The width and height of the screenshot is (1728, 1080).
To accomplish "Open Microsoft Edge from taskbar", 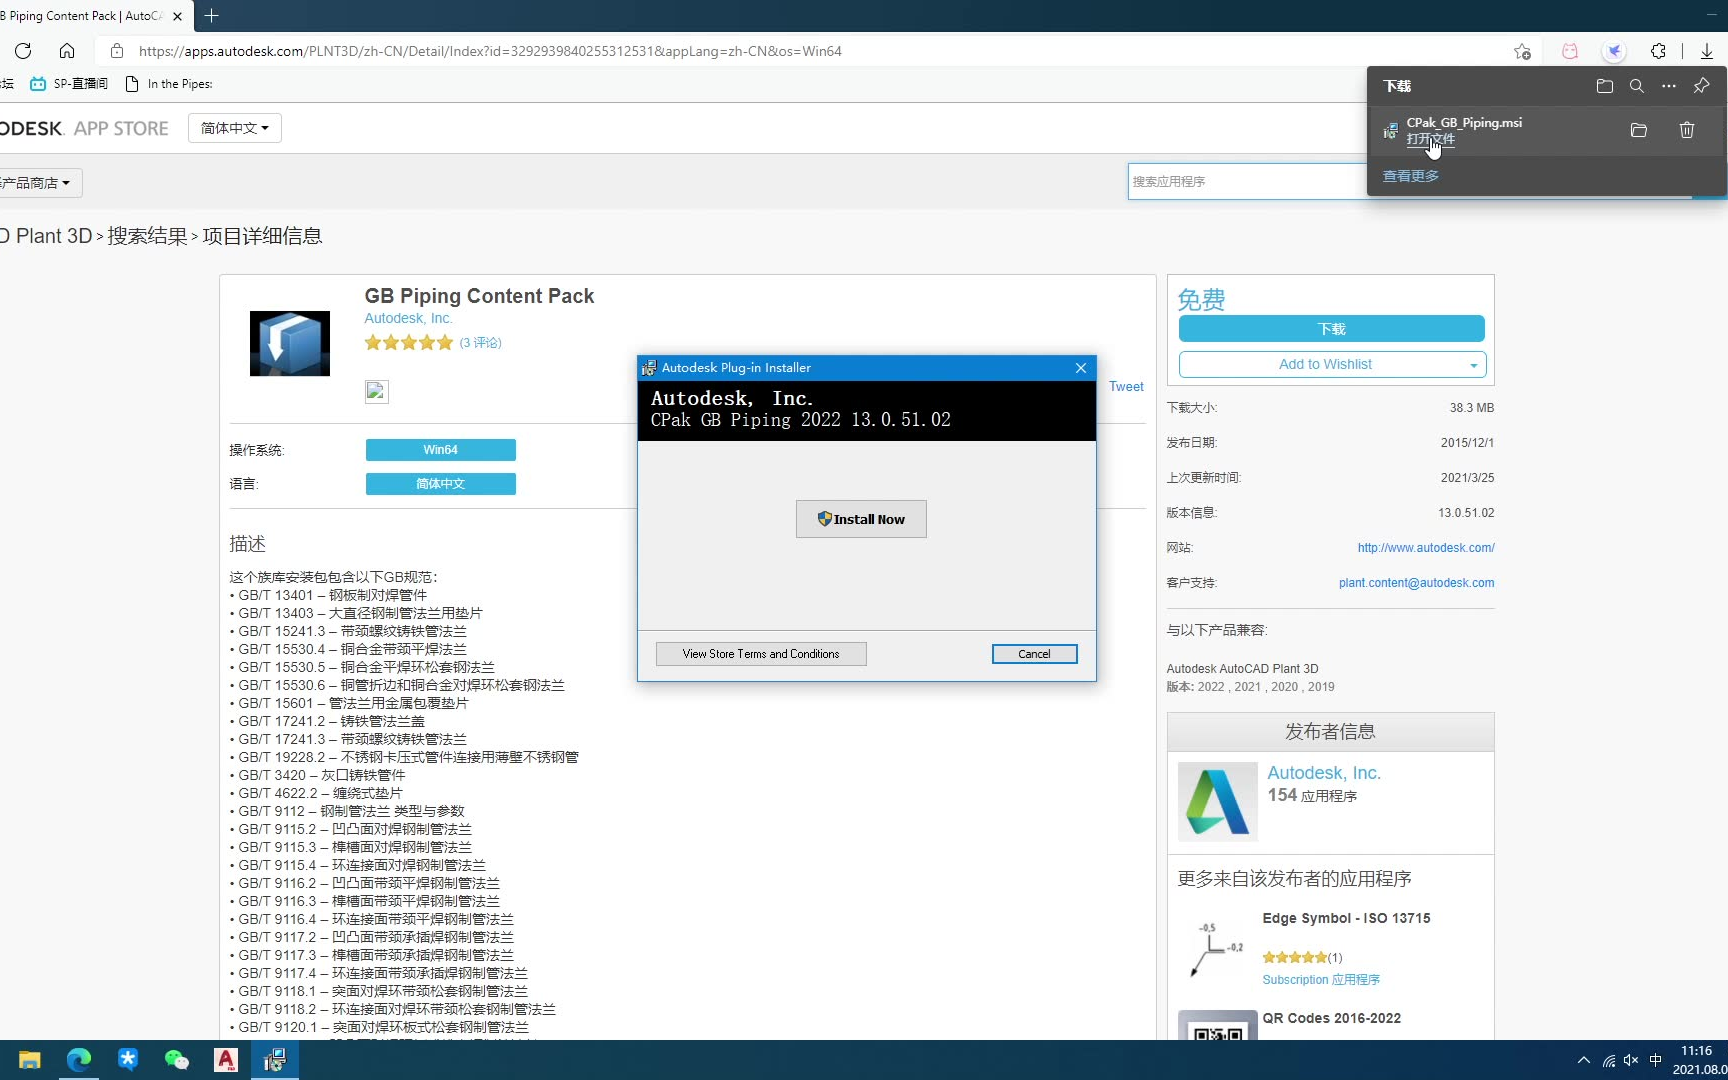I will (x=79, y=1060).
